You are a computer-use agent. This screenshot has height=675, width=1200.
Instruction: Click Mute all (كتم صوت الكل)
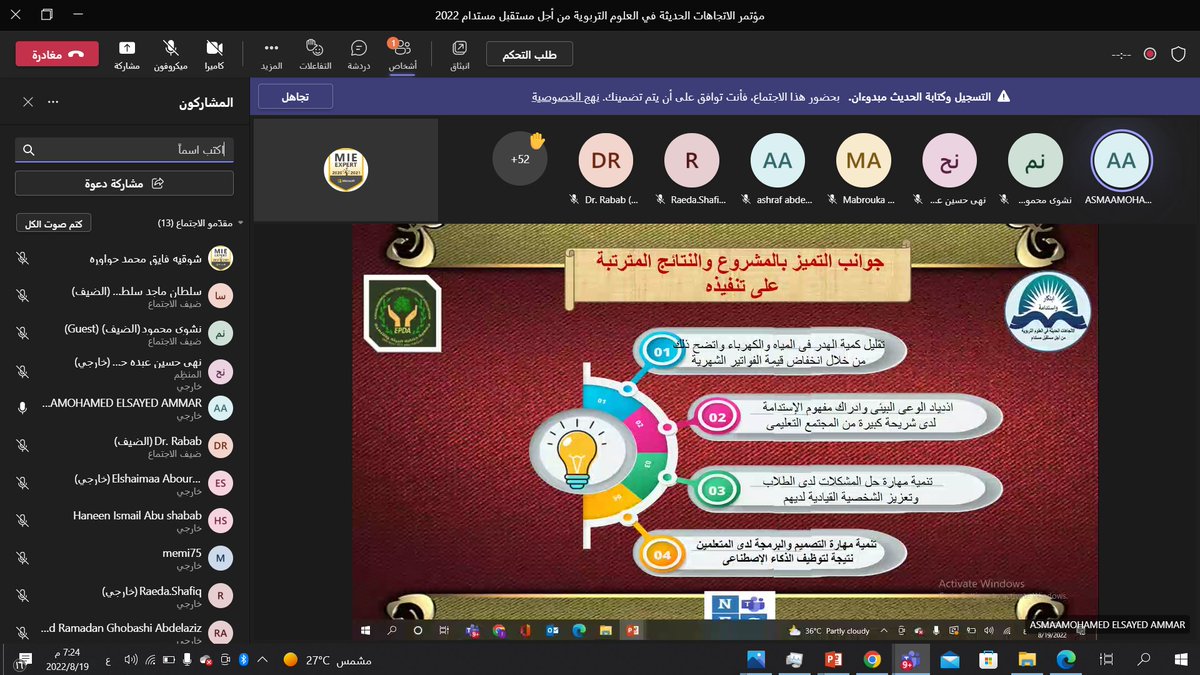point(54,222)
